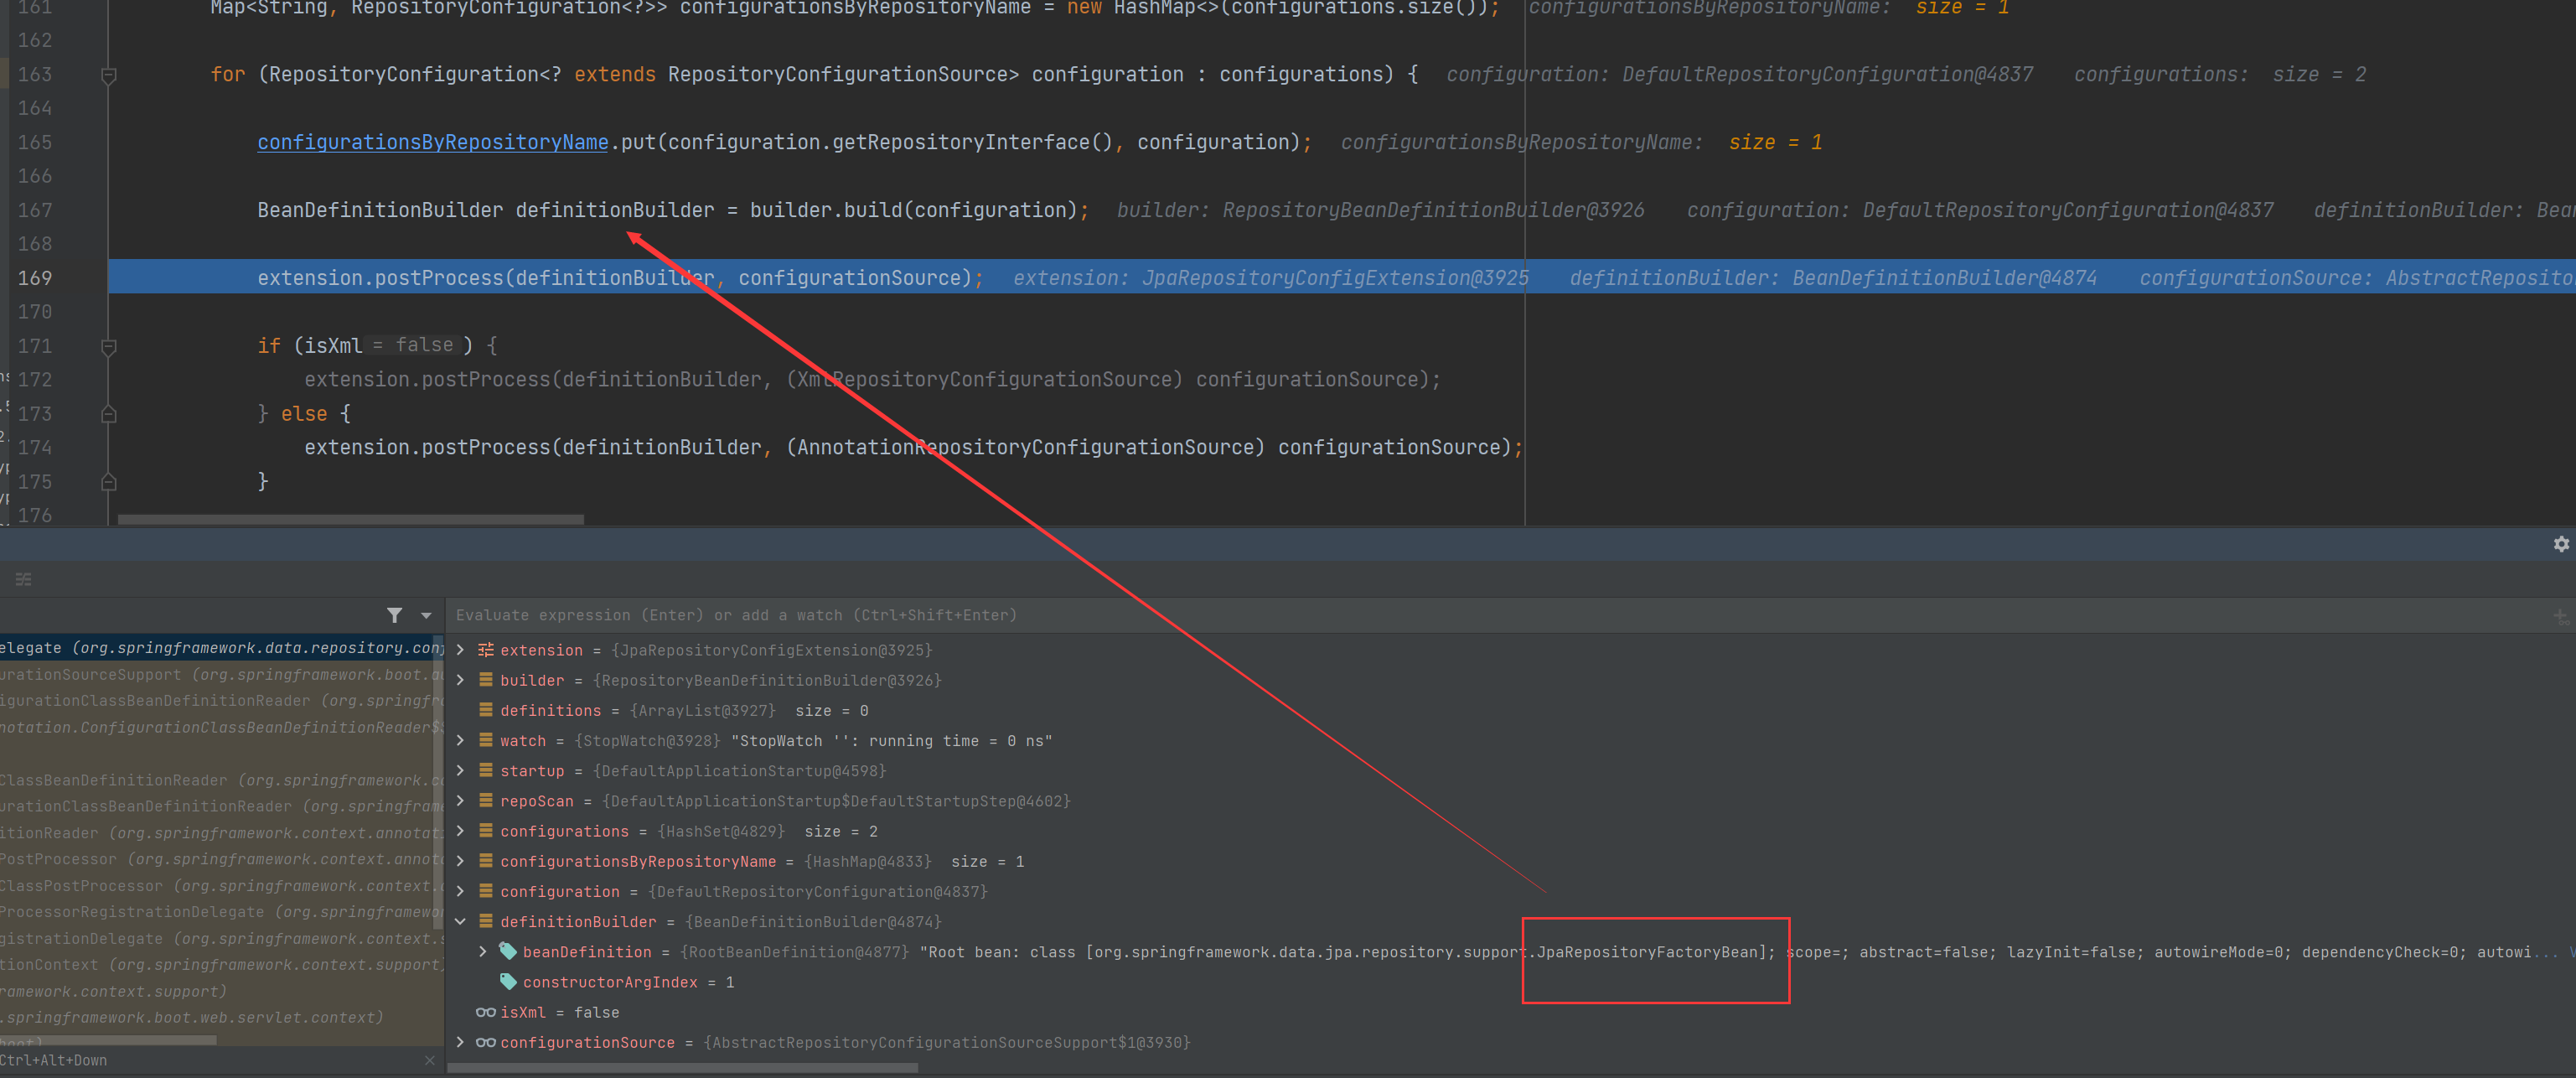This screenshot has width=2576, height=1078.
Task: Click the layout settings icon above frames
Action: [23, 579]
